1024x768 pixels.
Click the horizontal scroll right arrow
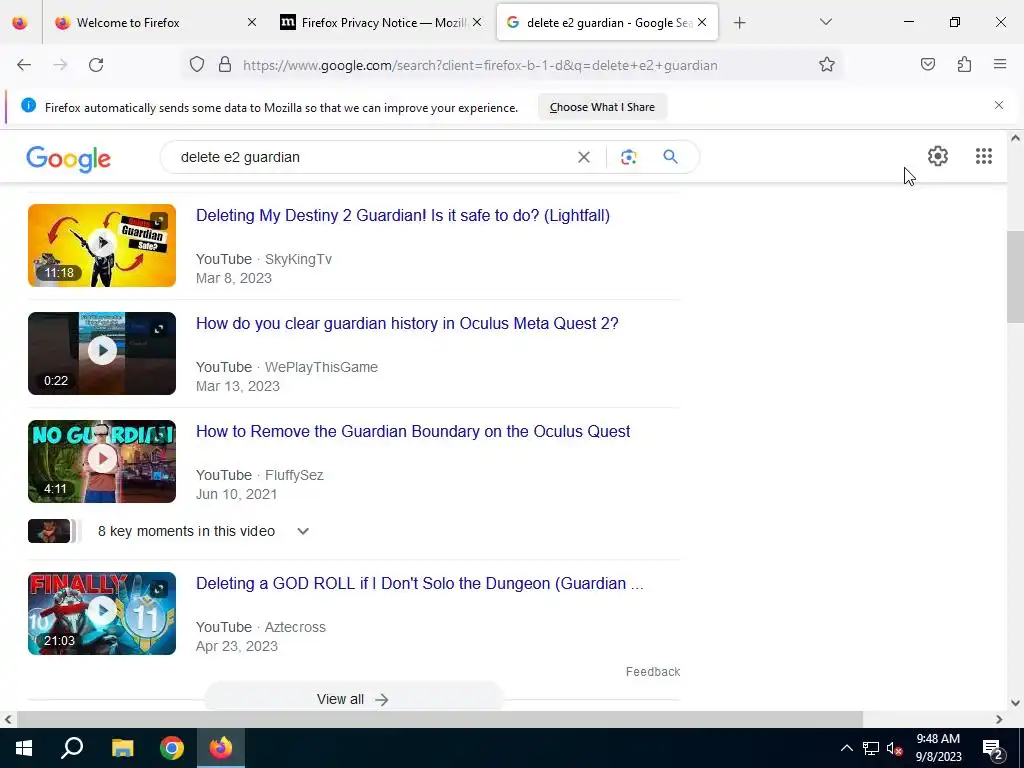click(x=999, y=719)
